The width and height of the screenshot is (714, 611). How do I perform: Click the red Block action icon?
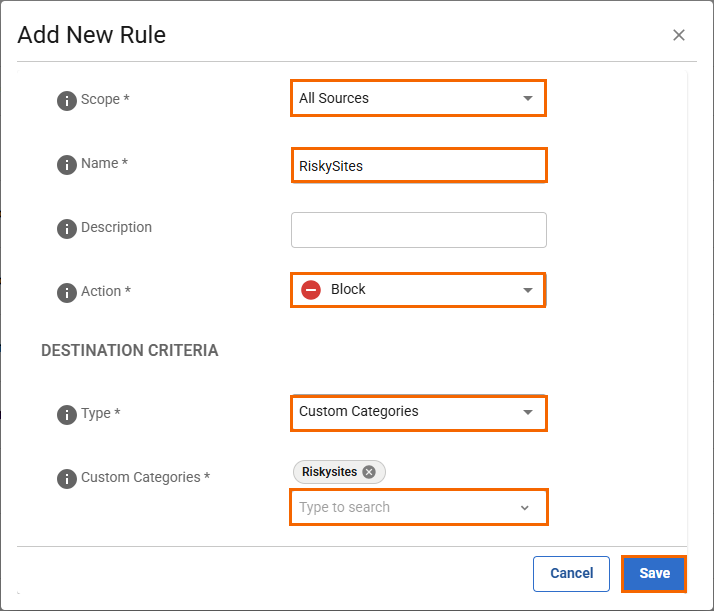pos(311,290)
